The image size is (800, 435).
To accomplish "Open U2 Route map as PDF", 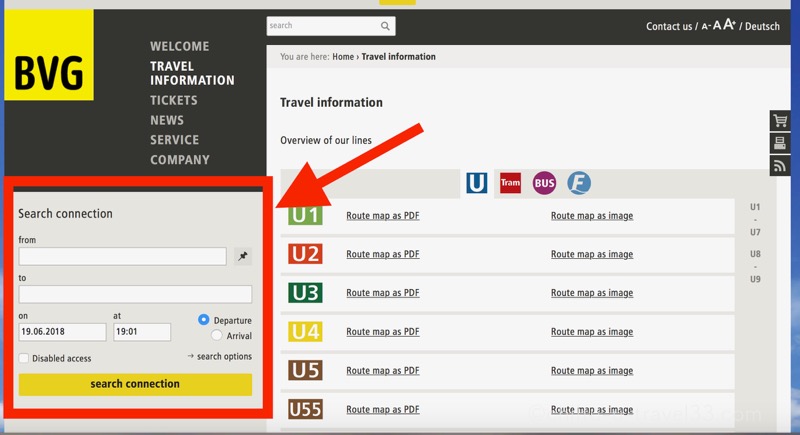I will [x=383, y=254].
